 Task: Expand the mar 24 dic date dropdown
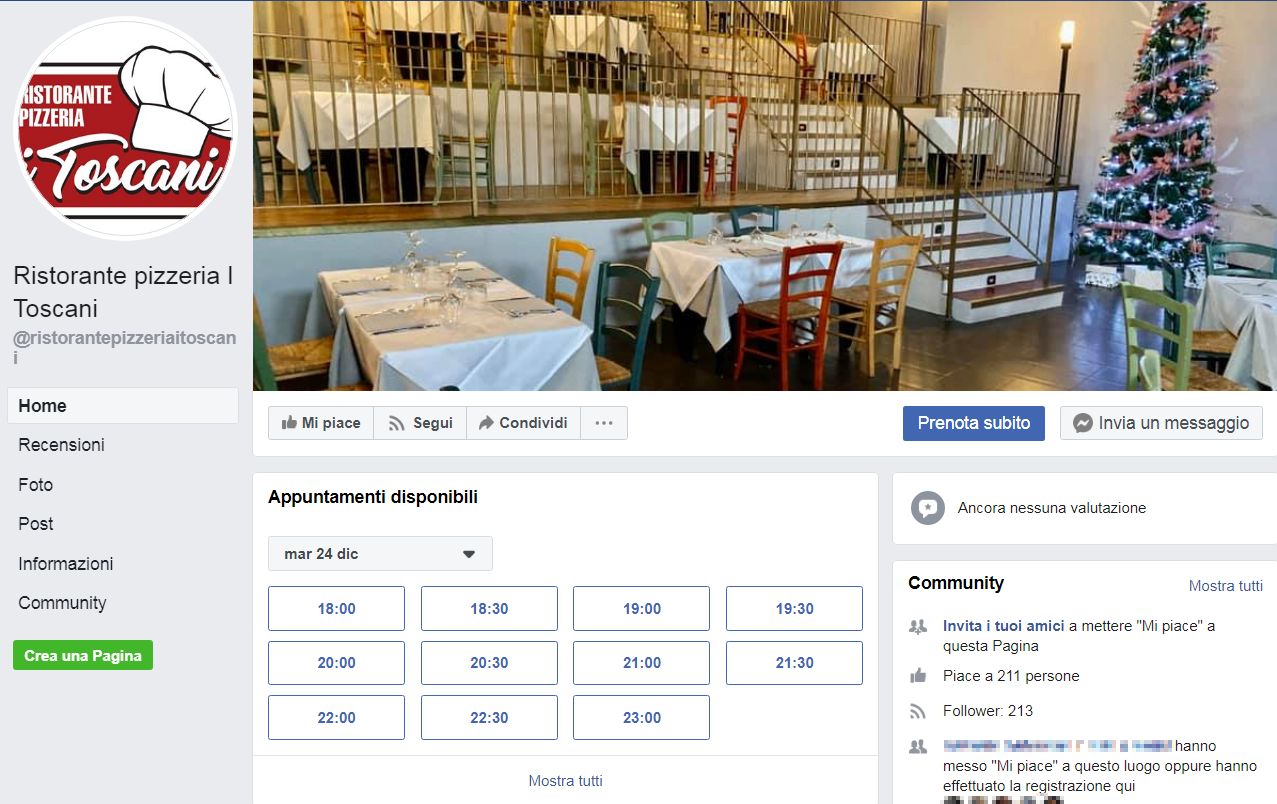point(380,554)
